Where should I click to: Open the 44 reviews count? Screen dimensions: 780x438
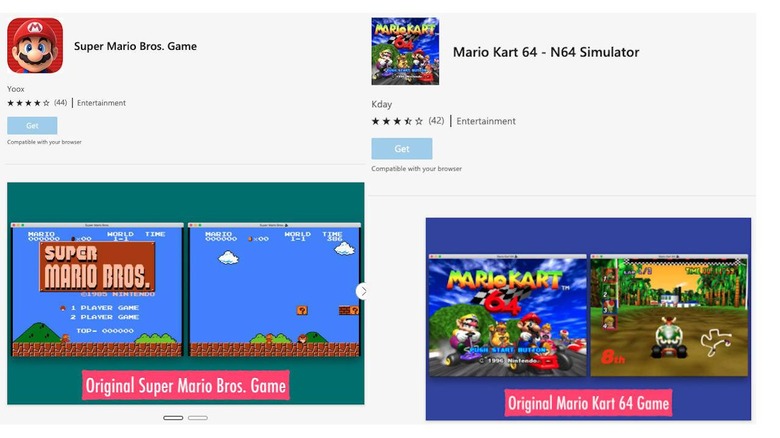click(61, 103)
